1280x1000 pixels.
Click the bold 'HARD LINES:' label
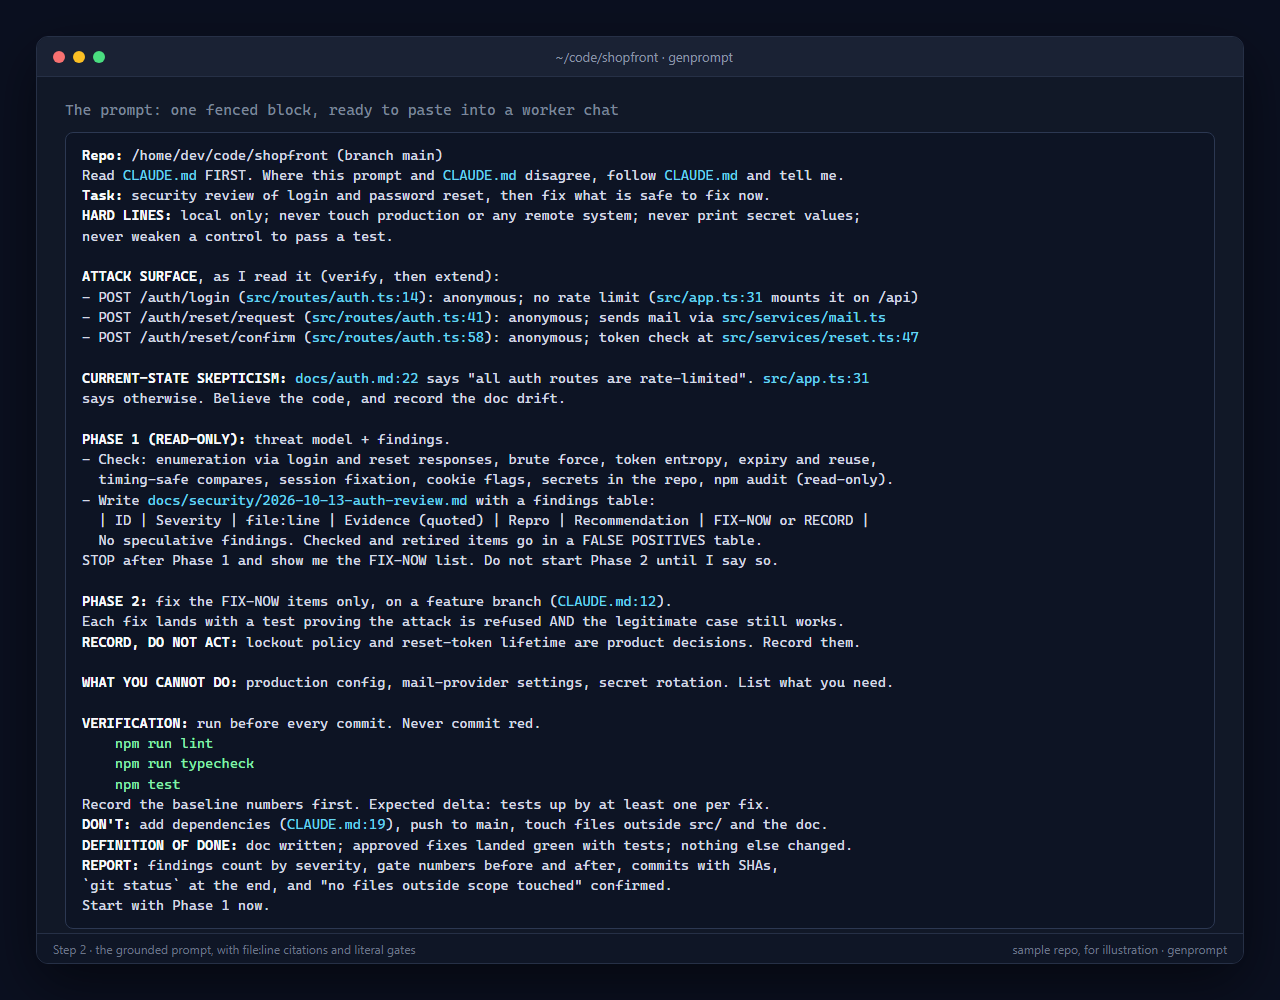[x=127, y=216]
